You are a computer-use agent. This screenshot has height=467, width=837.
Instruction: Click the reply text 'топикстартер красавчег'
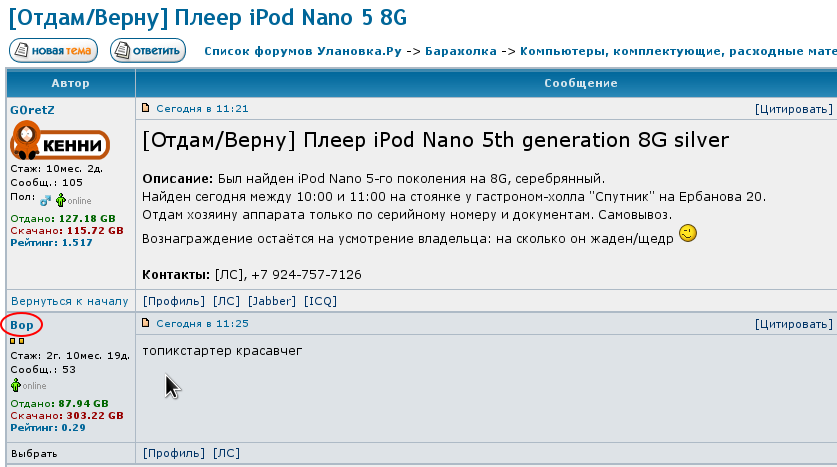[x=222, y=351]
